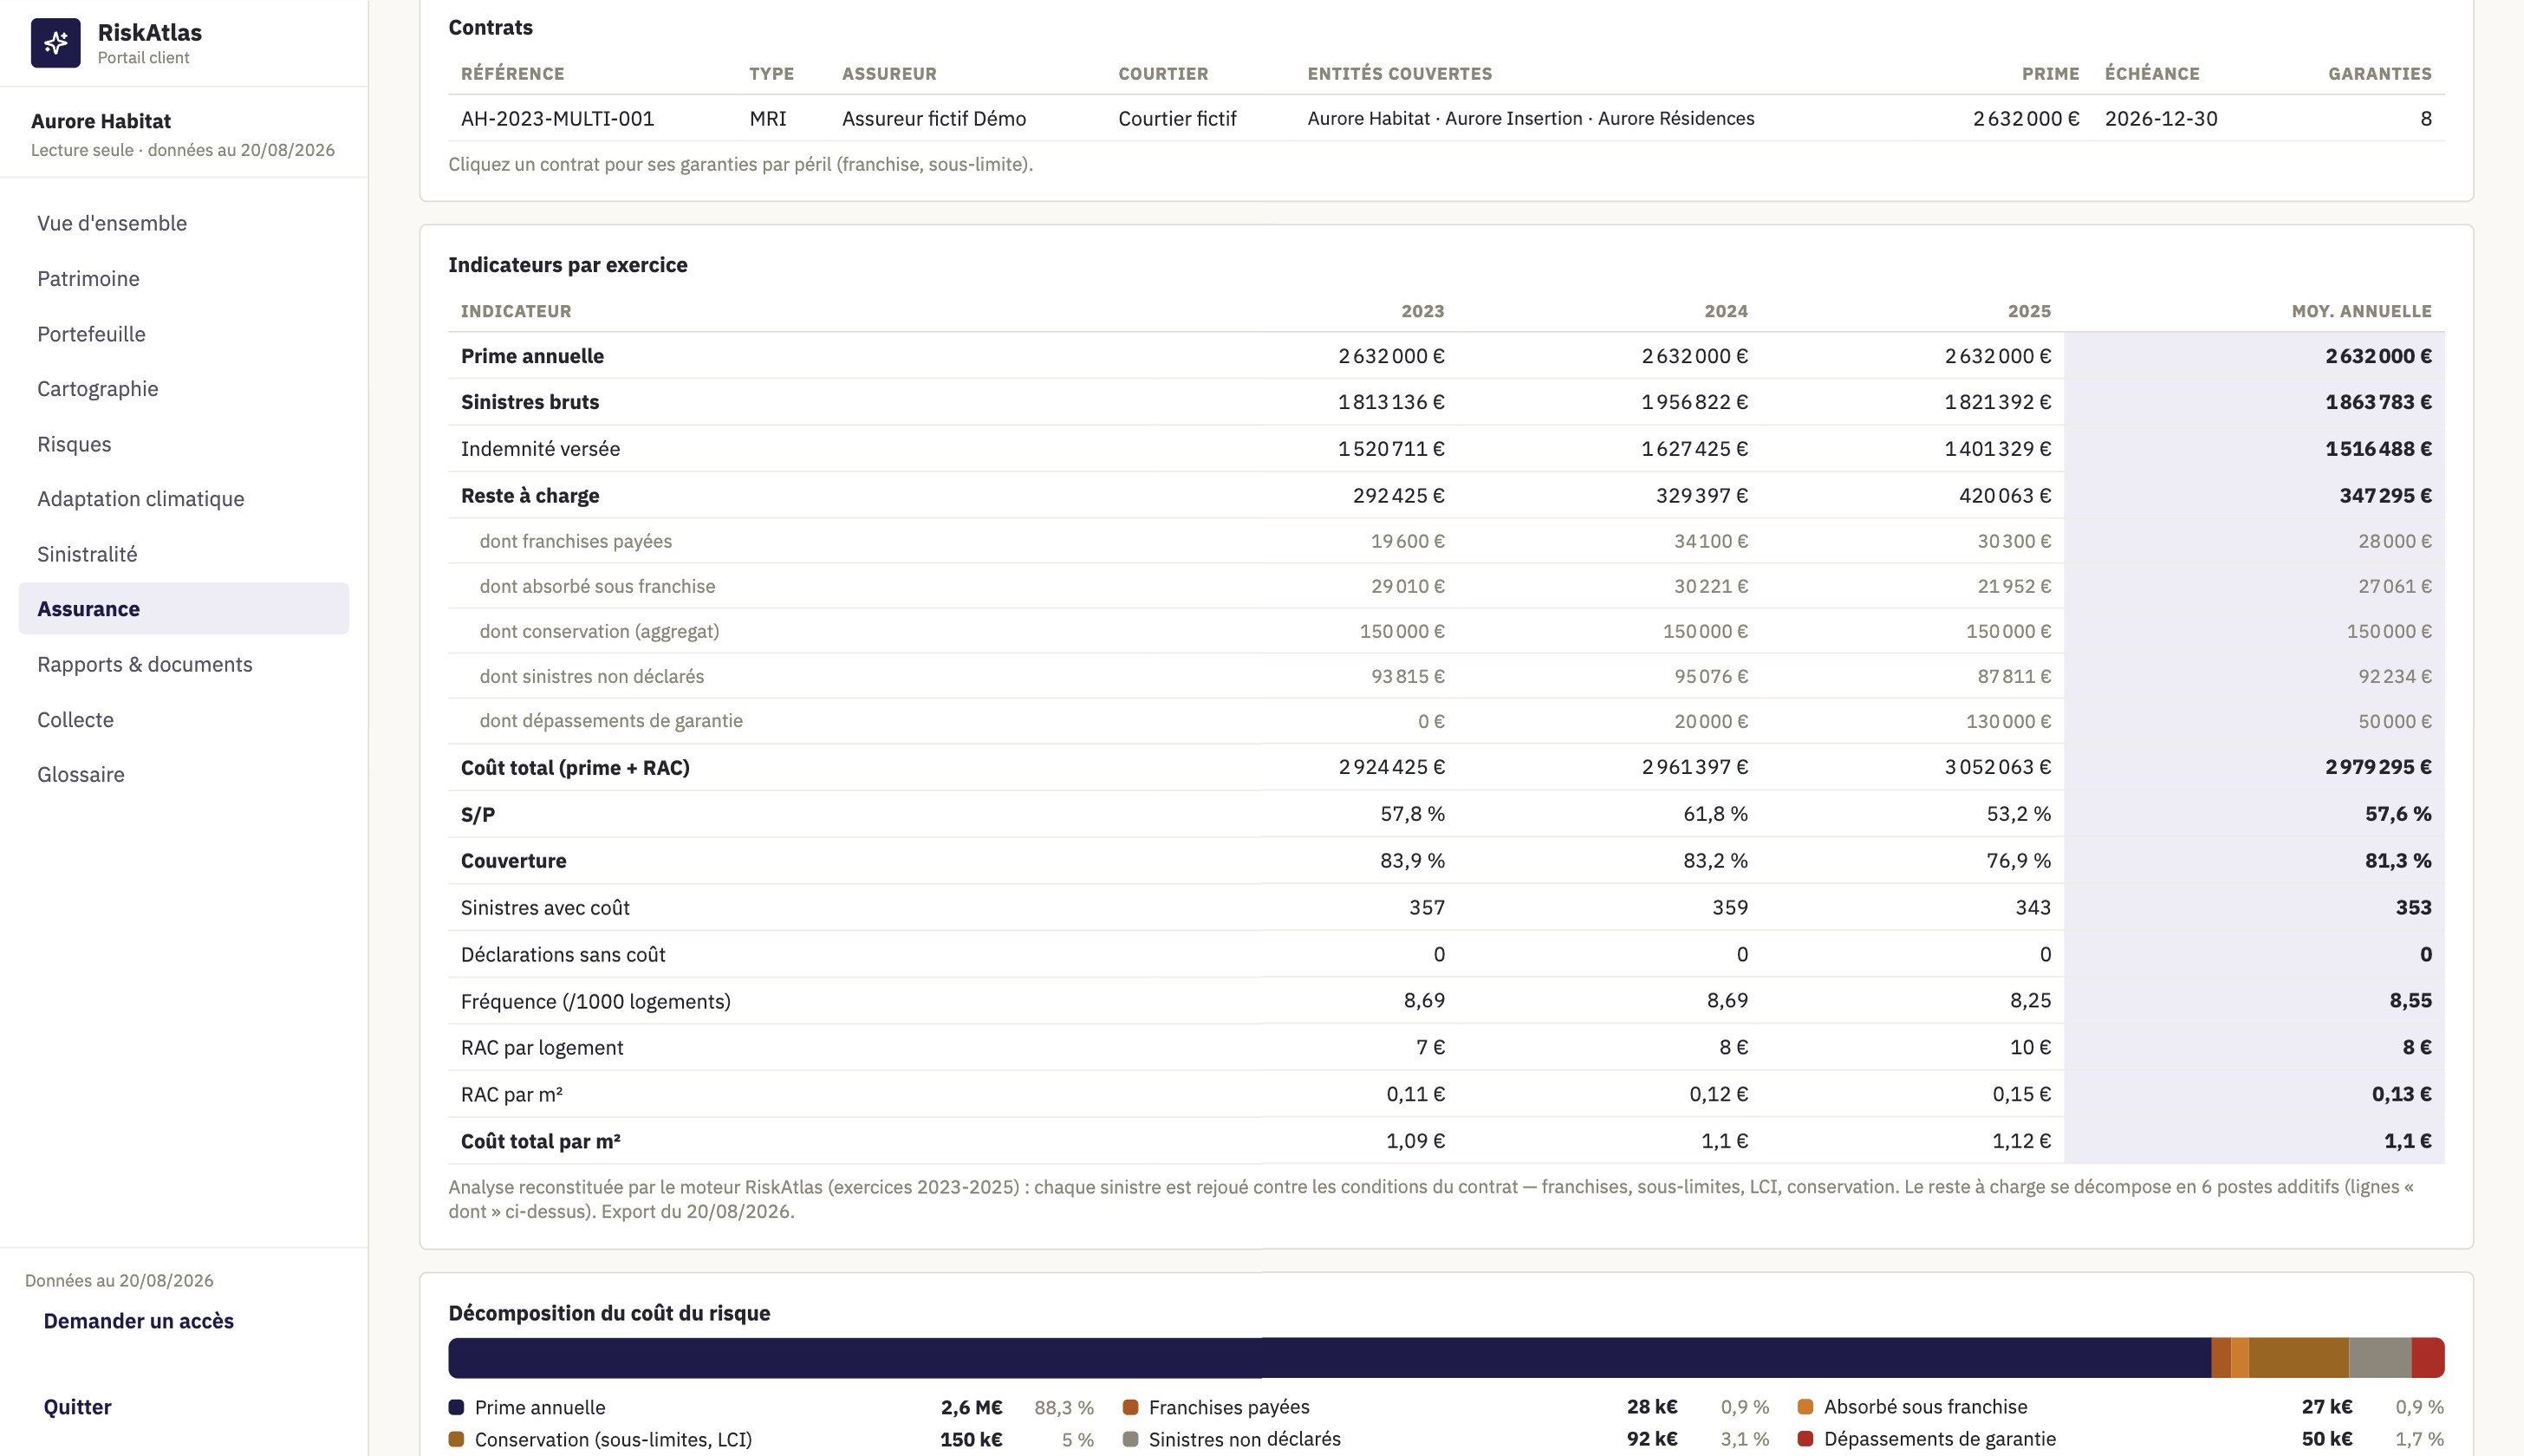
Task: Select the MOY. ANNUELLE column header
Action: tap(2361, 311)
